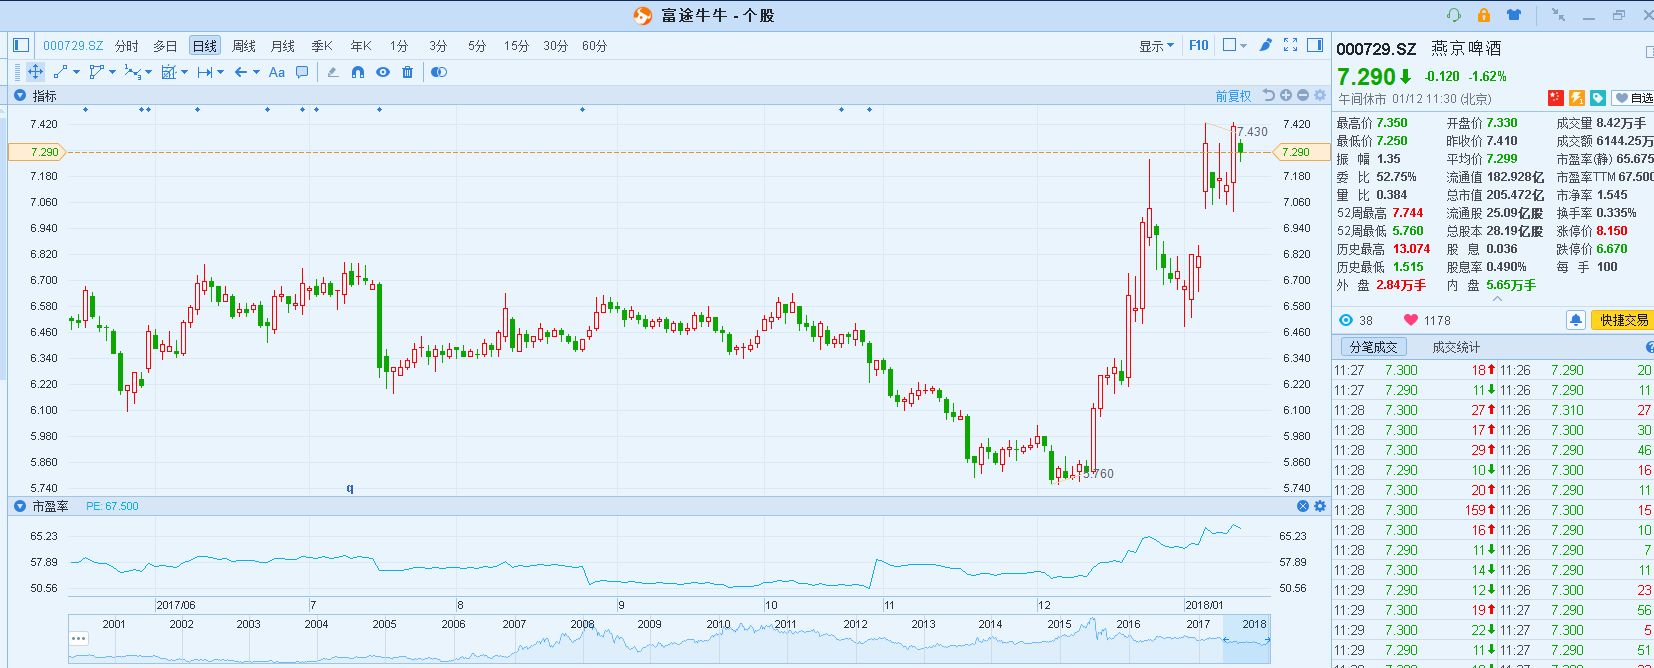Image resolution: width=1654 pixels, height=668 pixels.
Task: Select the arrow annotation tool
Action: coord(240,72)
